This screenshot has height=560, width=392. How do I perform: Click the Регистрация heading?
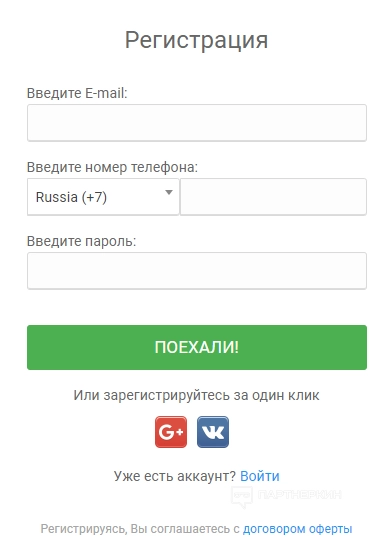coord(196,40)
